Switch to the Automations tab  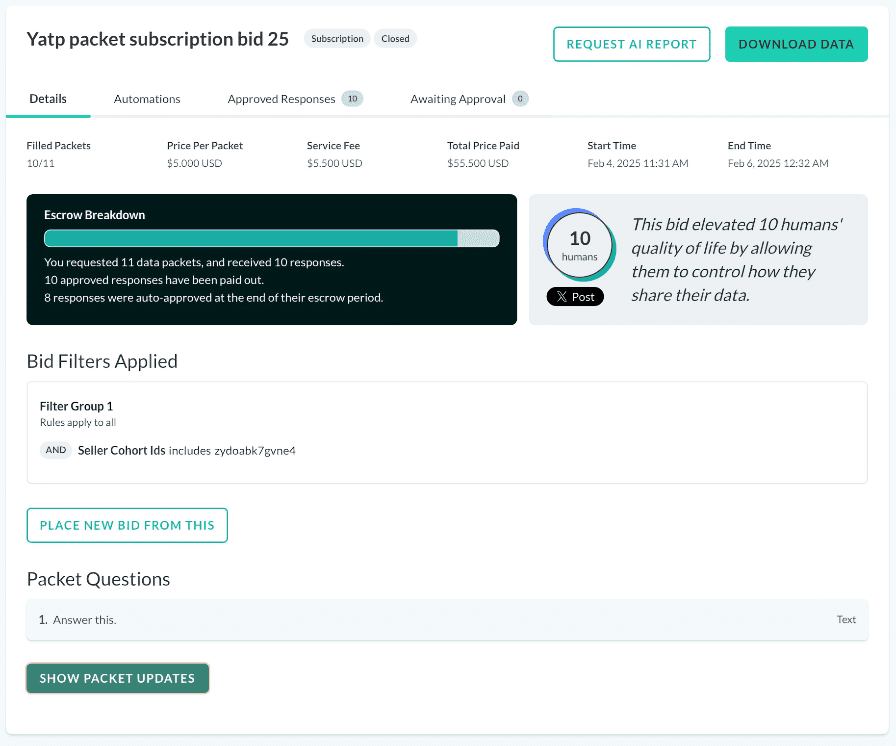tap(147, 99)
